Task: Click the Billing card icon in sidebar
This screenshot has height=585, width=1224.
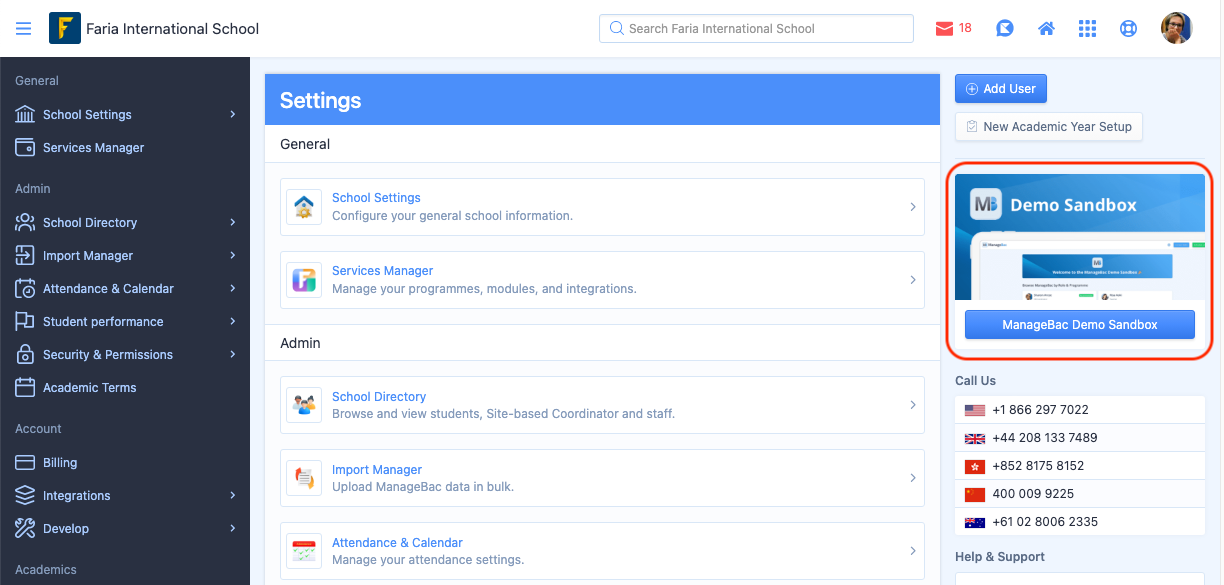Action: 25,462
